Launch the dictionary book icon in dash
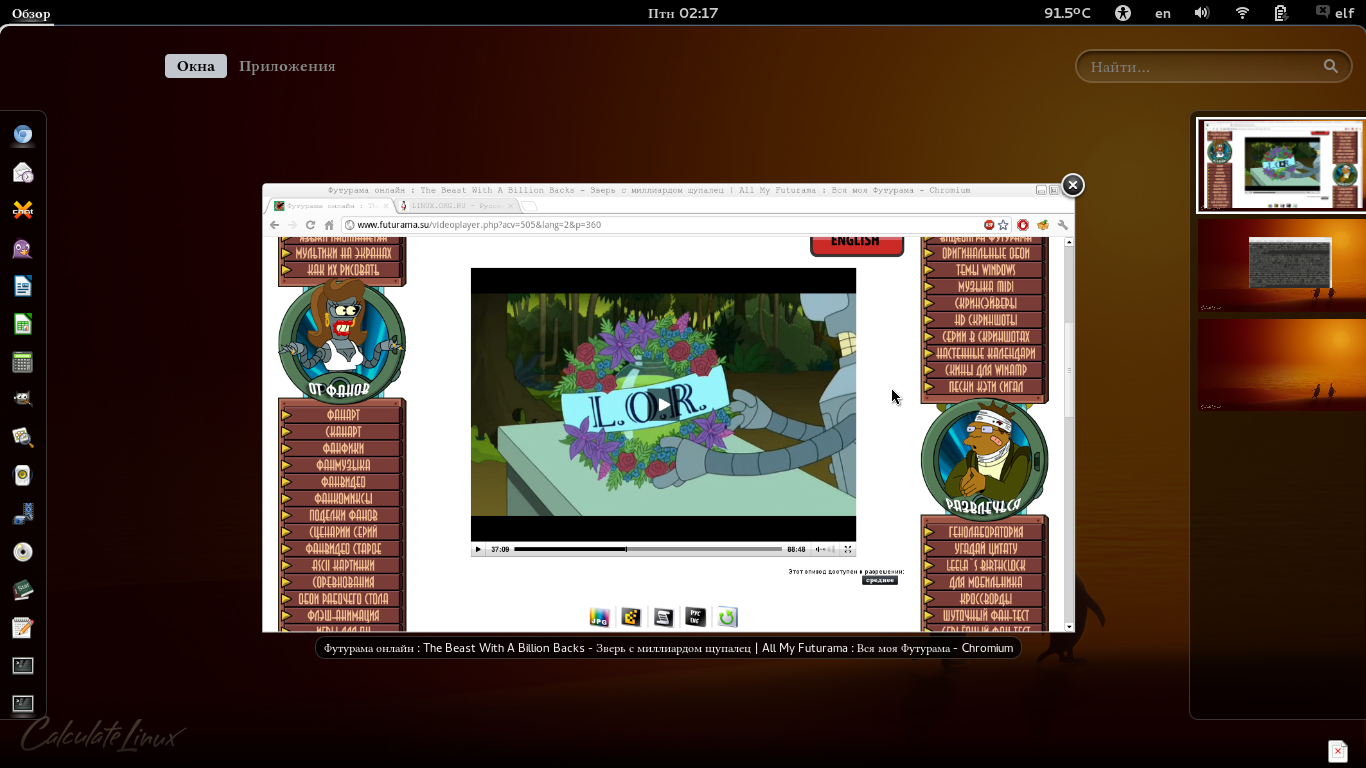The width and height of the screenshot is (1366, 768). [x=22, y=590]
